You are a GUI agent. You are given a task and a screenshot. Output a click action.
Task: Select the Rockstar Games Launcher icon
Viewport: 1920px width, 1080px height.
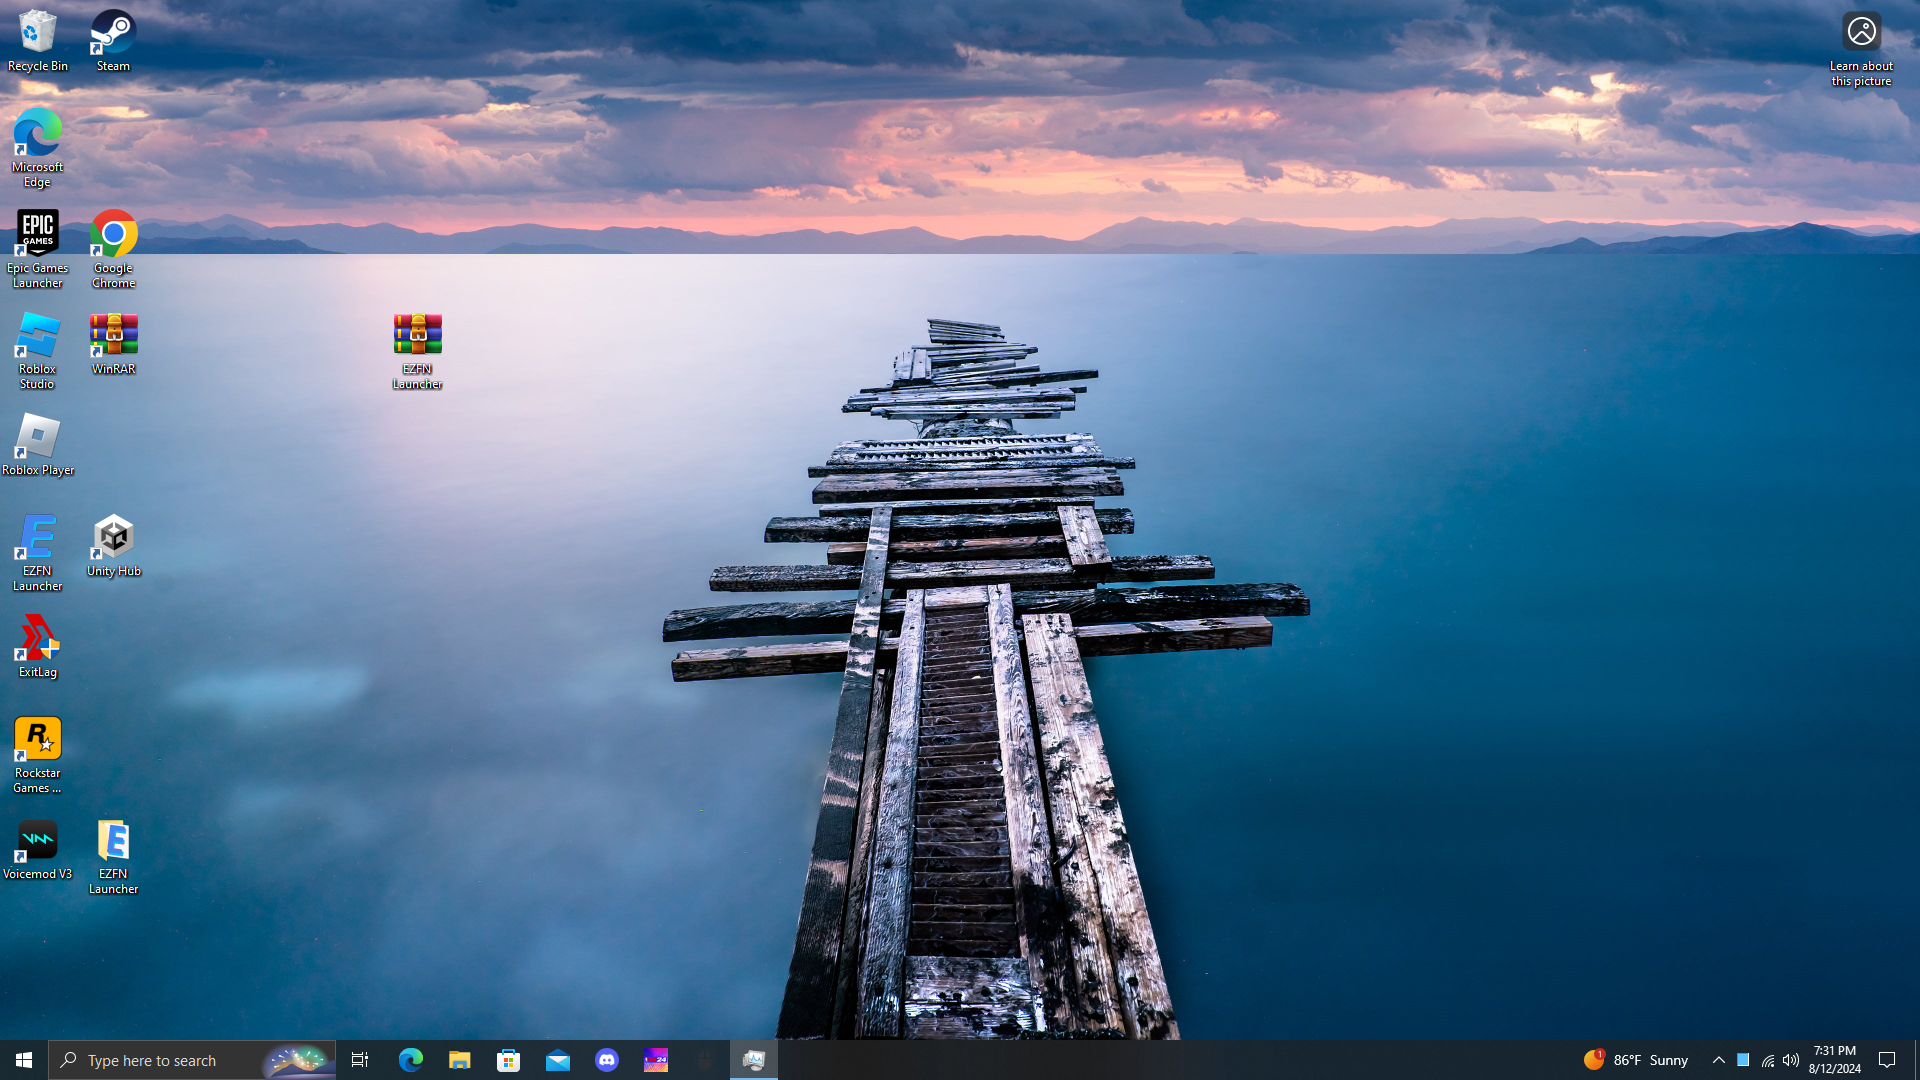pyautogui.click(x=38, y=754)
